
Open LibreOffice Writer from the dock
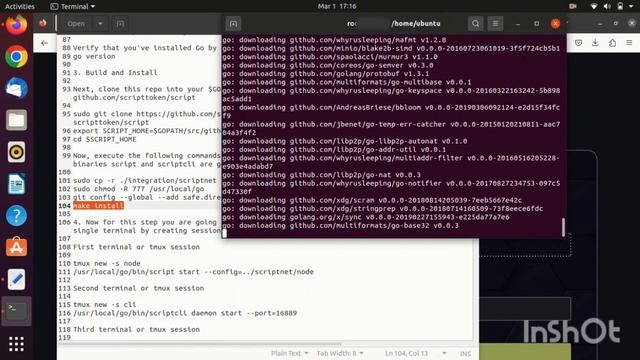click(x=16, y=184)
